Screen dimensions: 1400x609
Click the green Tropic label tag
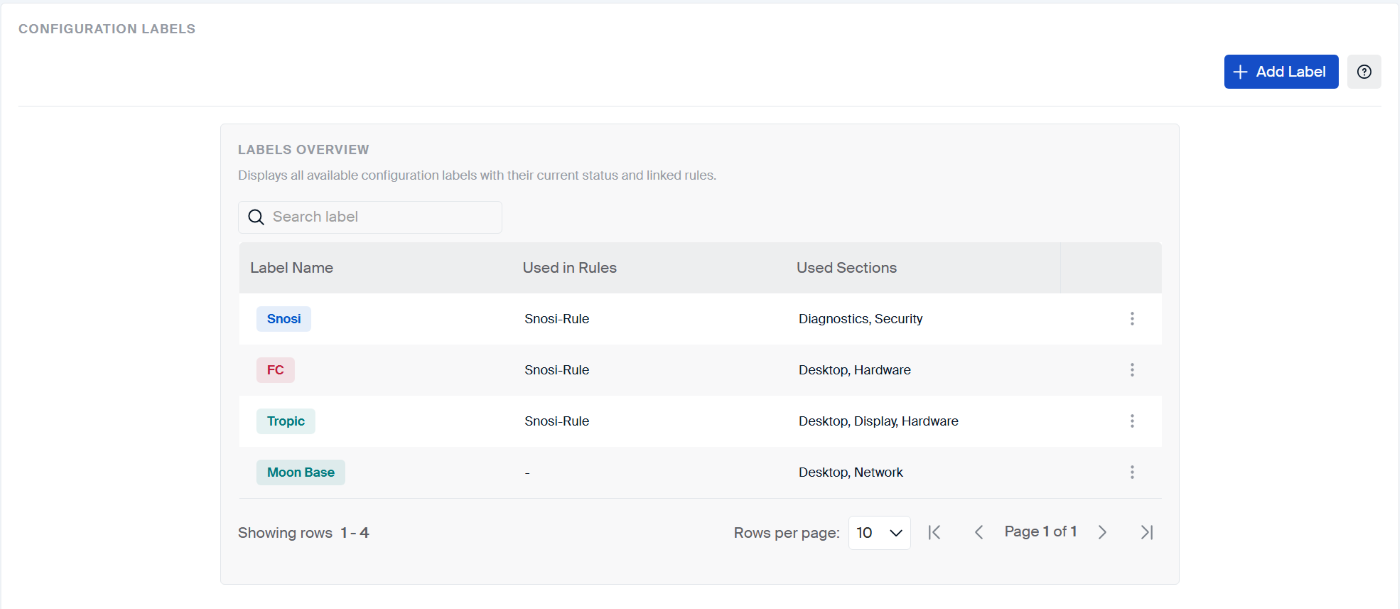286,421
